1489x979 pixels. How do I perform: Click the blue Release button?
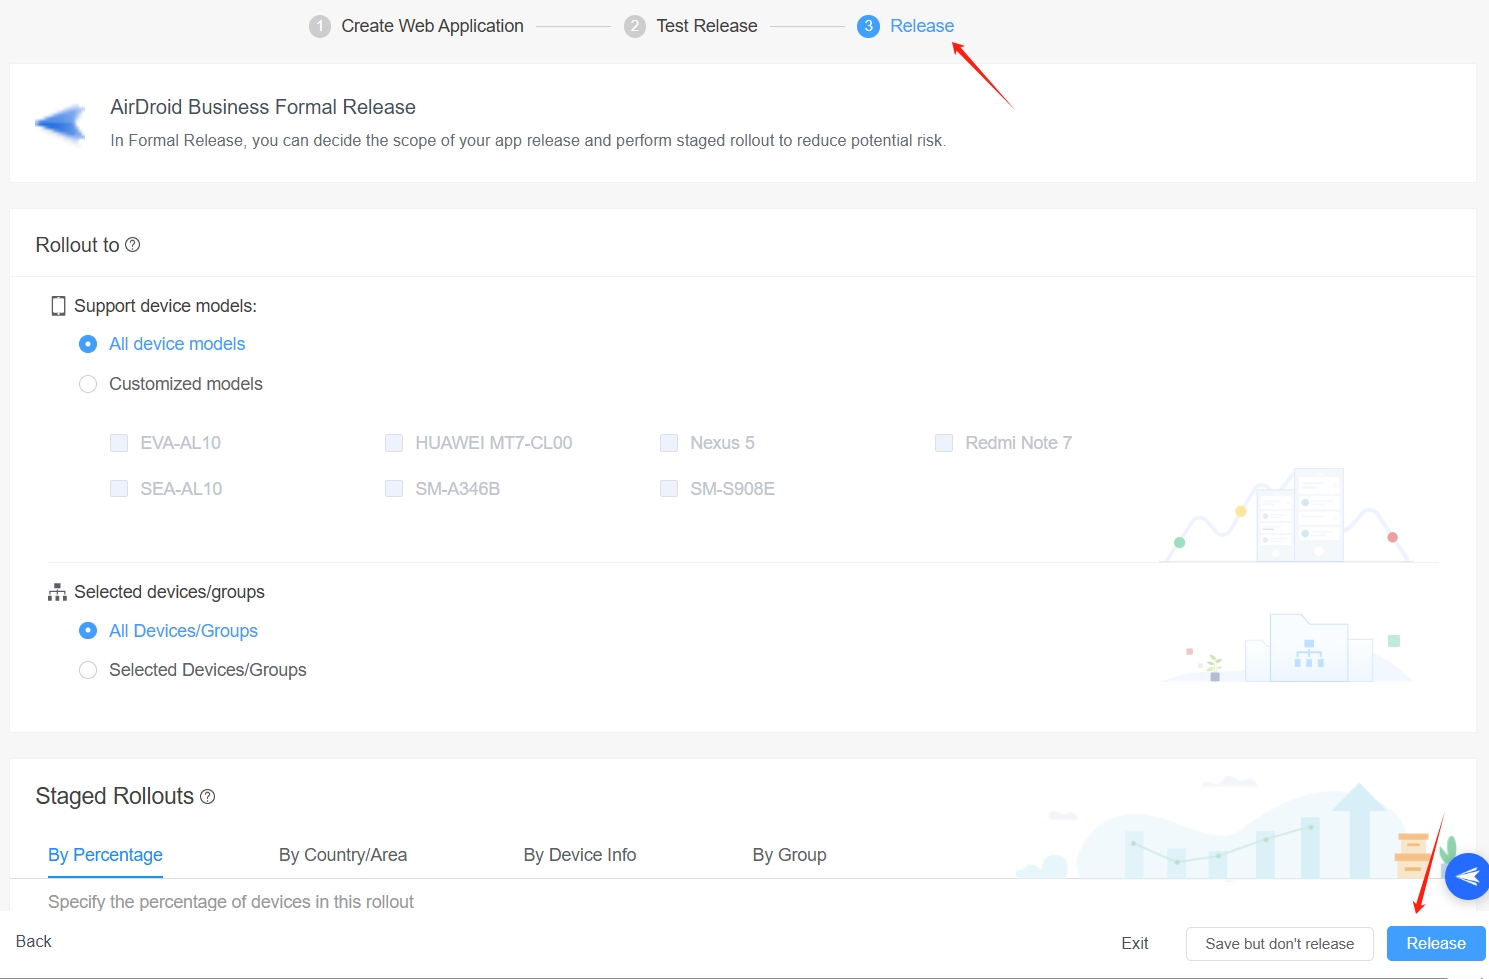[1436, 944]
